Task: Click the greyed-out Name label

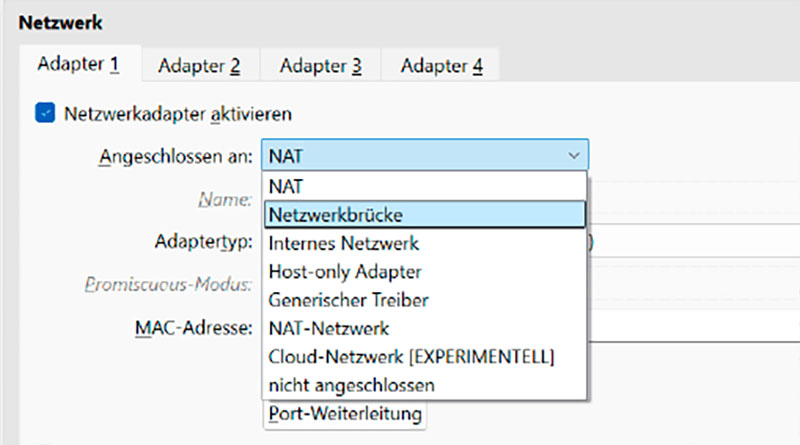Action: point(225,199)
